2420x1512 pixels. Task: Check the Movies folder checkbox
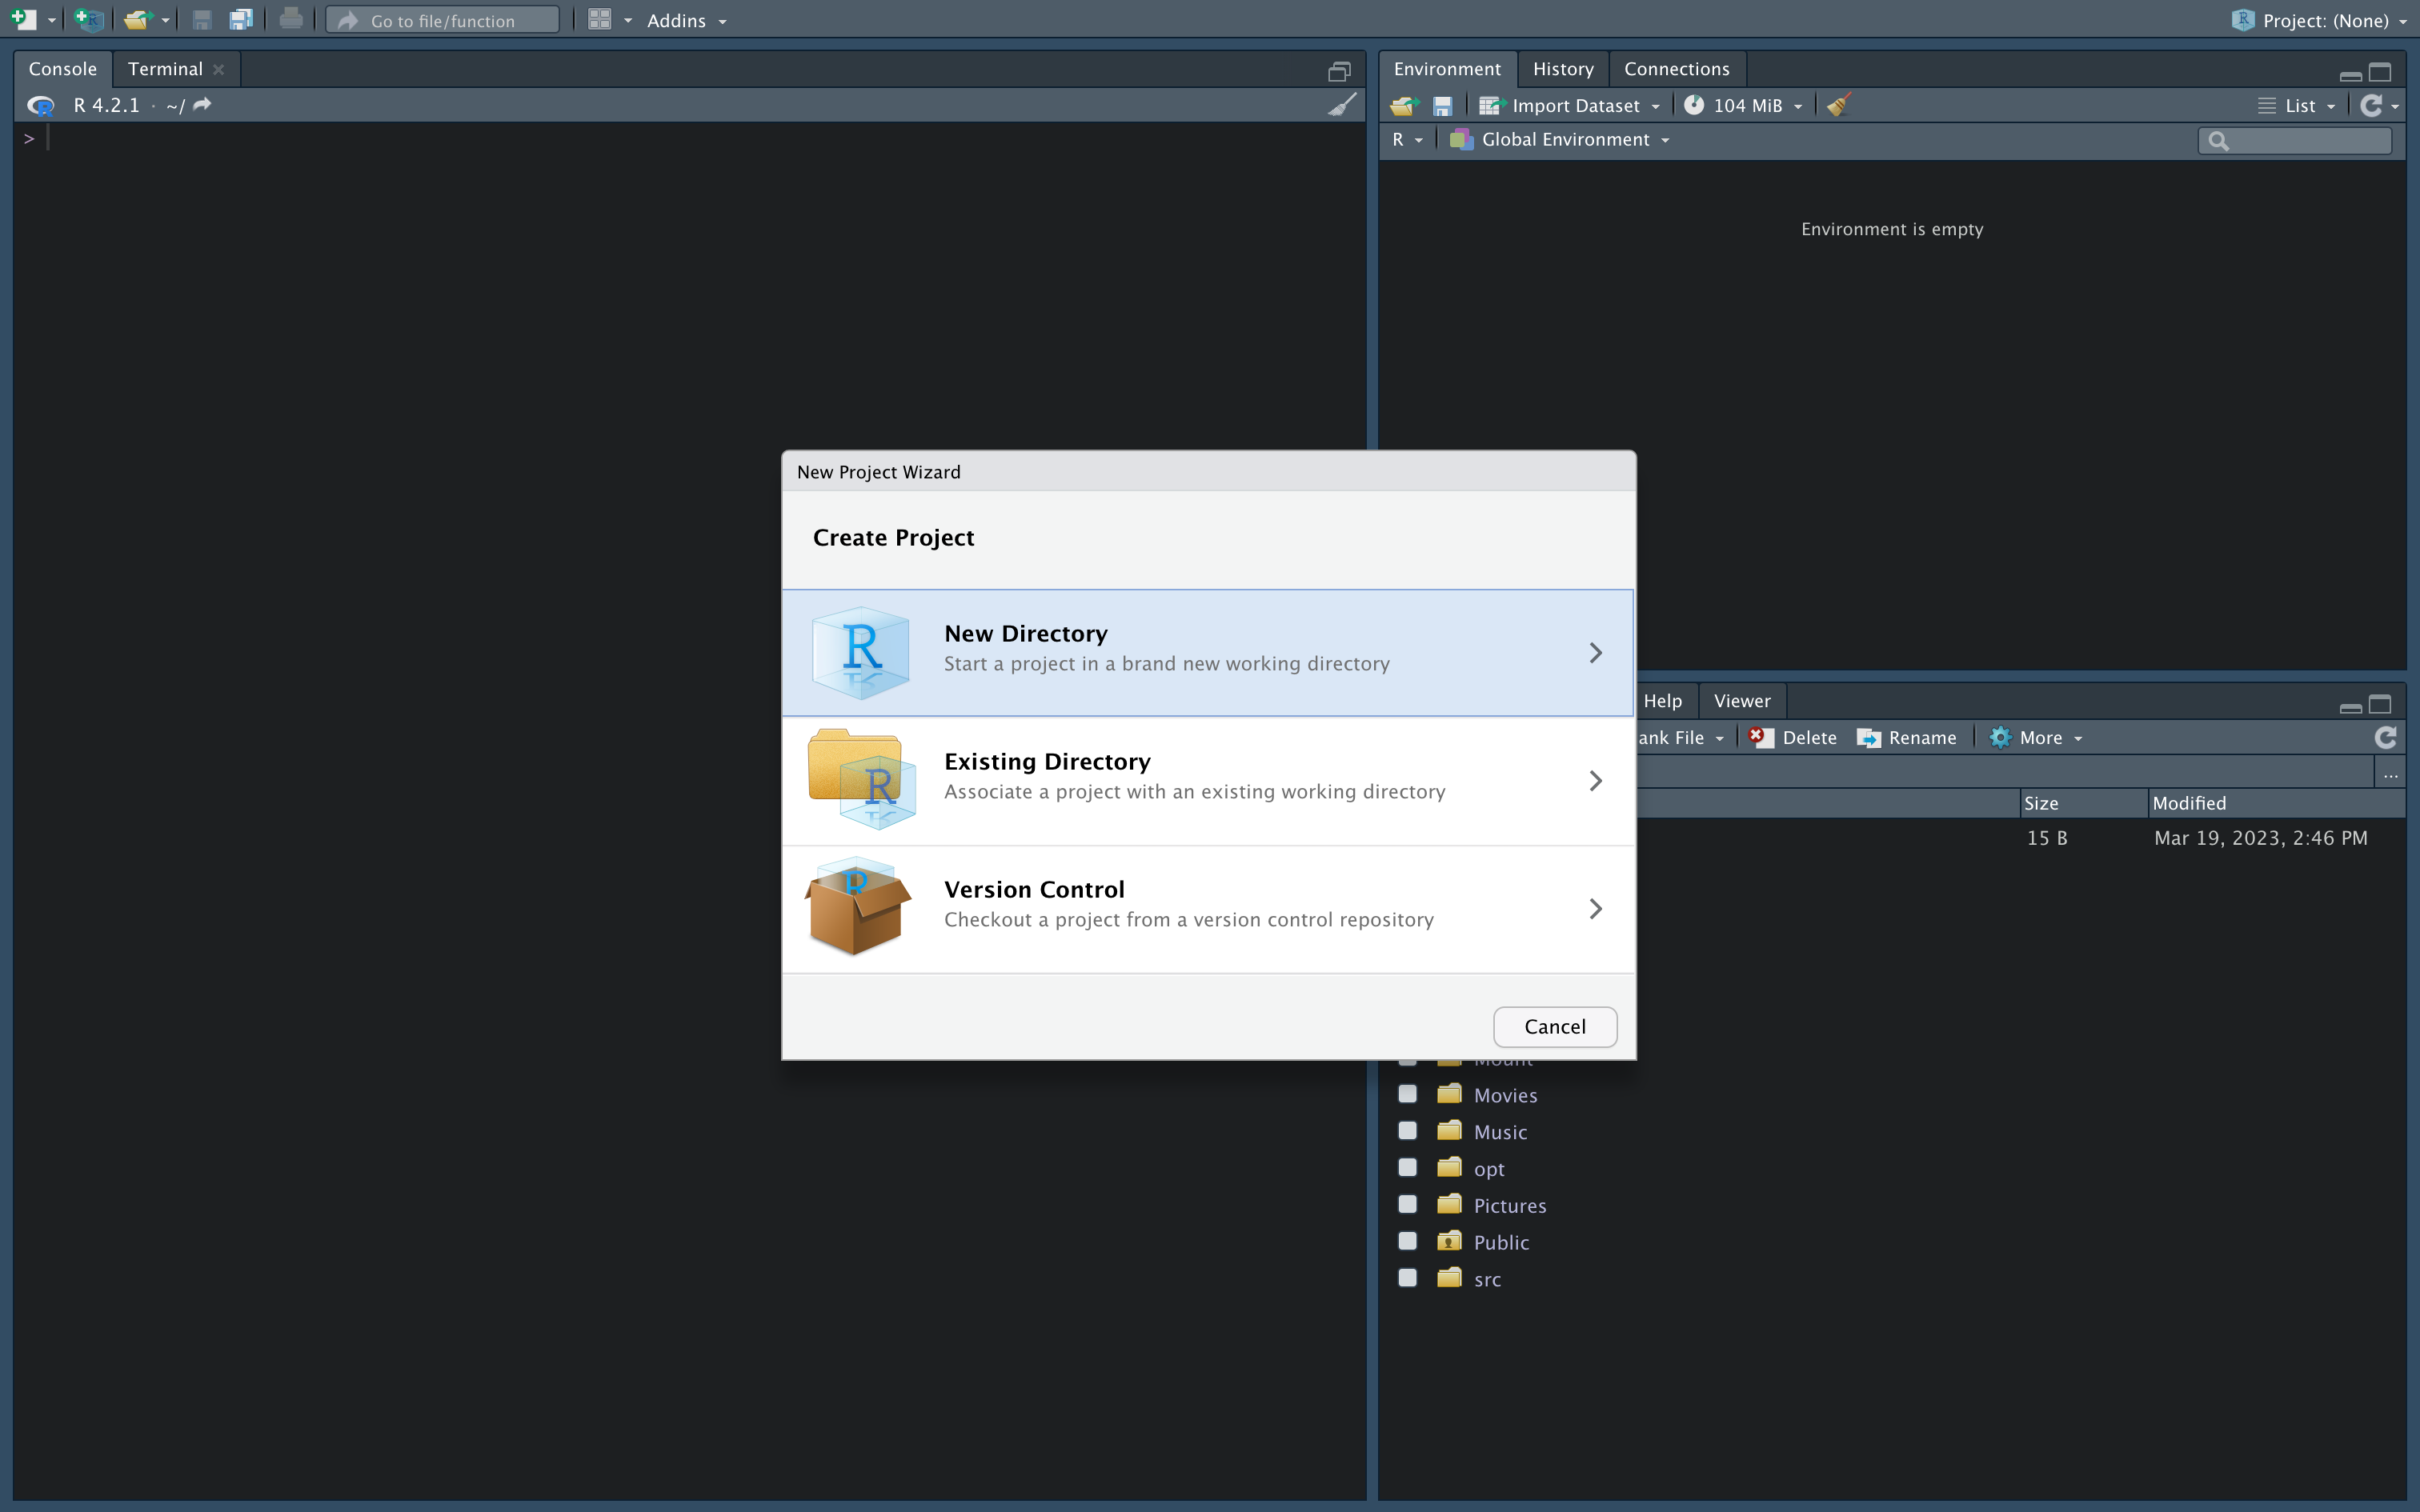[x=1407, y=1094]
